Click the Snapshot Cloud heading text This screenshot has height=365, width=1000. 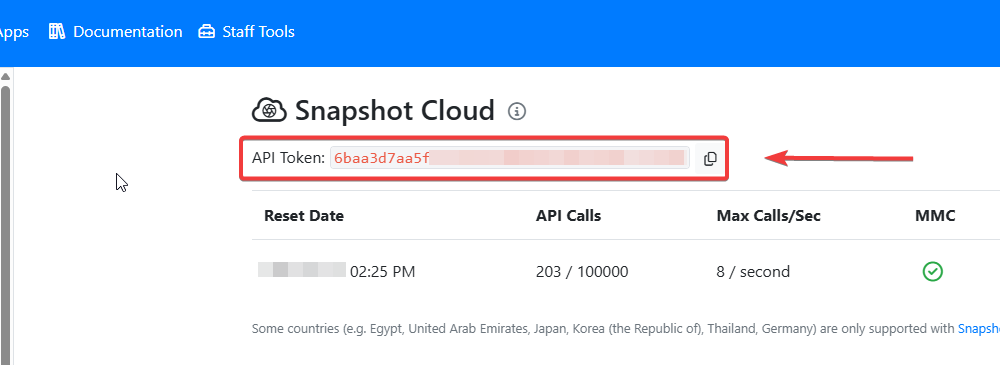(394, 110)
